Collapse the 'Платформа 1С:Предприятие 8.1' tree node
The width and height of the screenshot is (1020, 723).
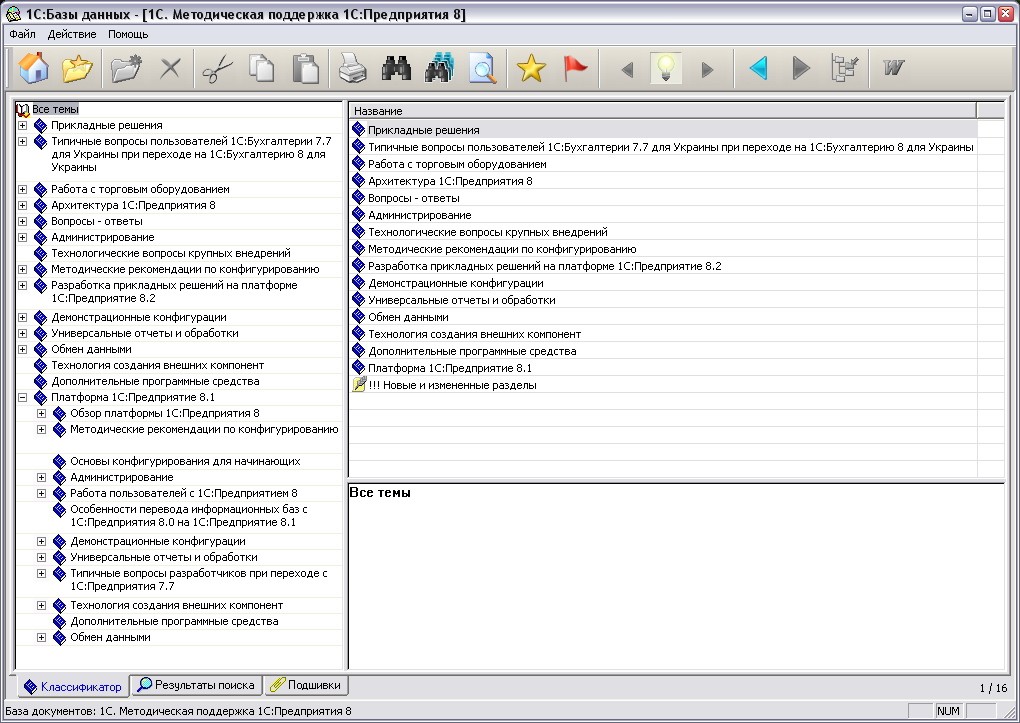pyautogui.click(x=22, y=397)
